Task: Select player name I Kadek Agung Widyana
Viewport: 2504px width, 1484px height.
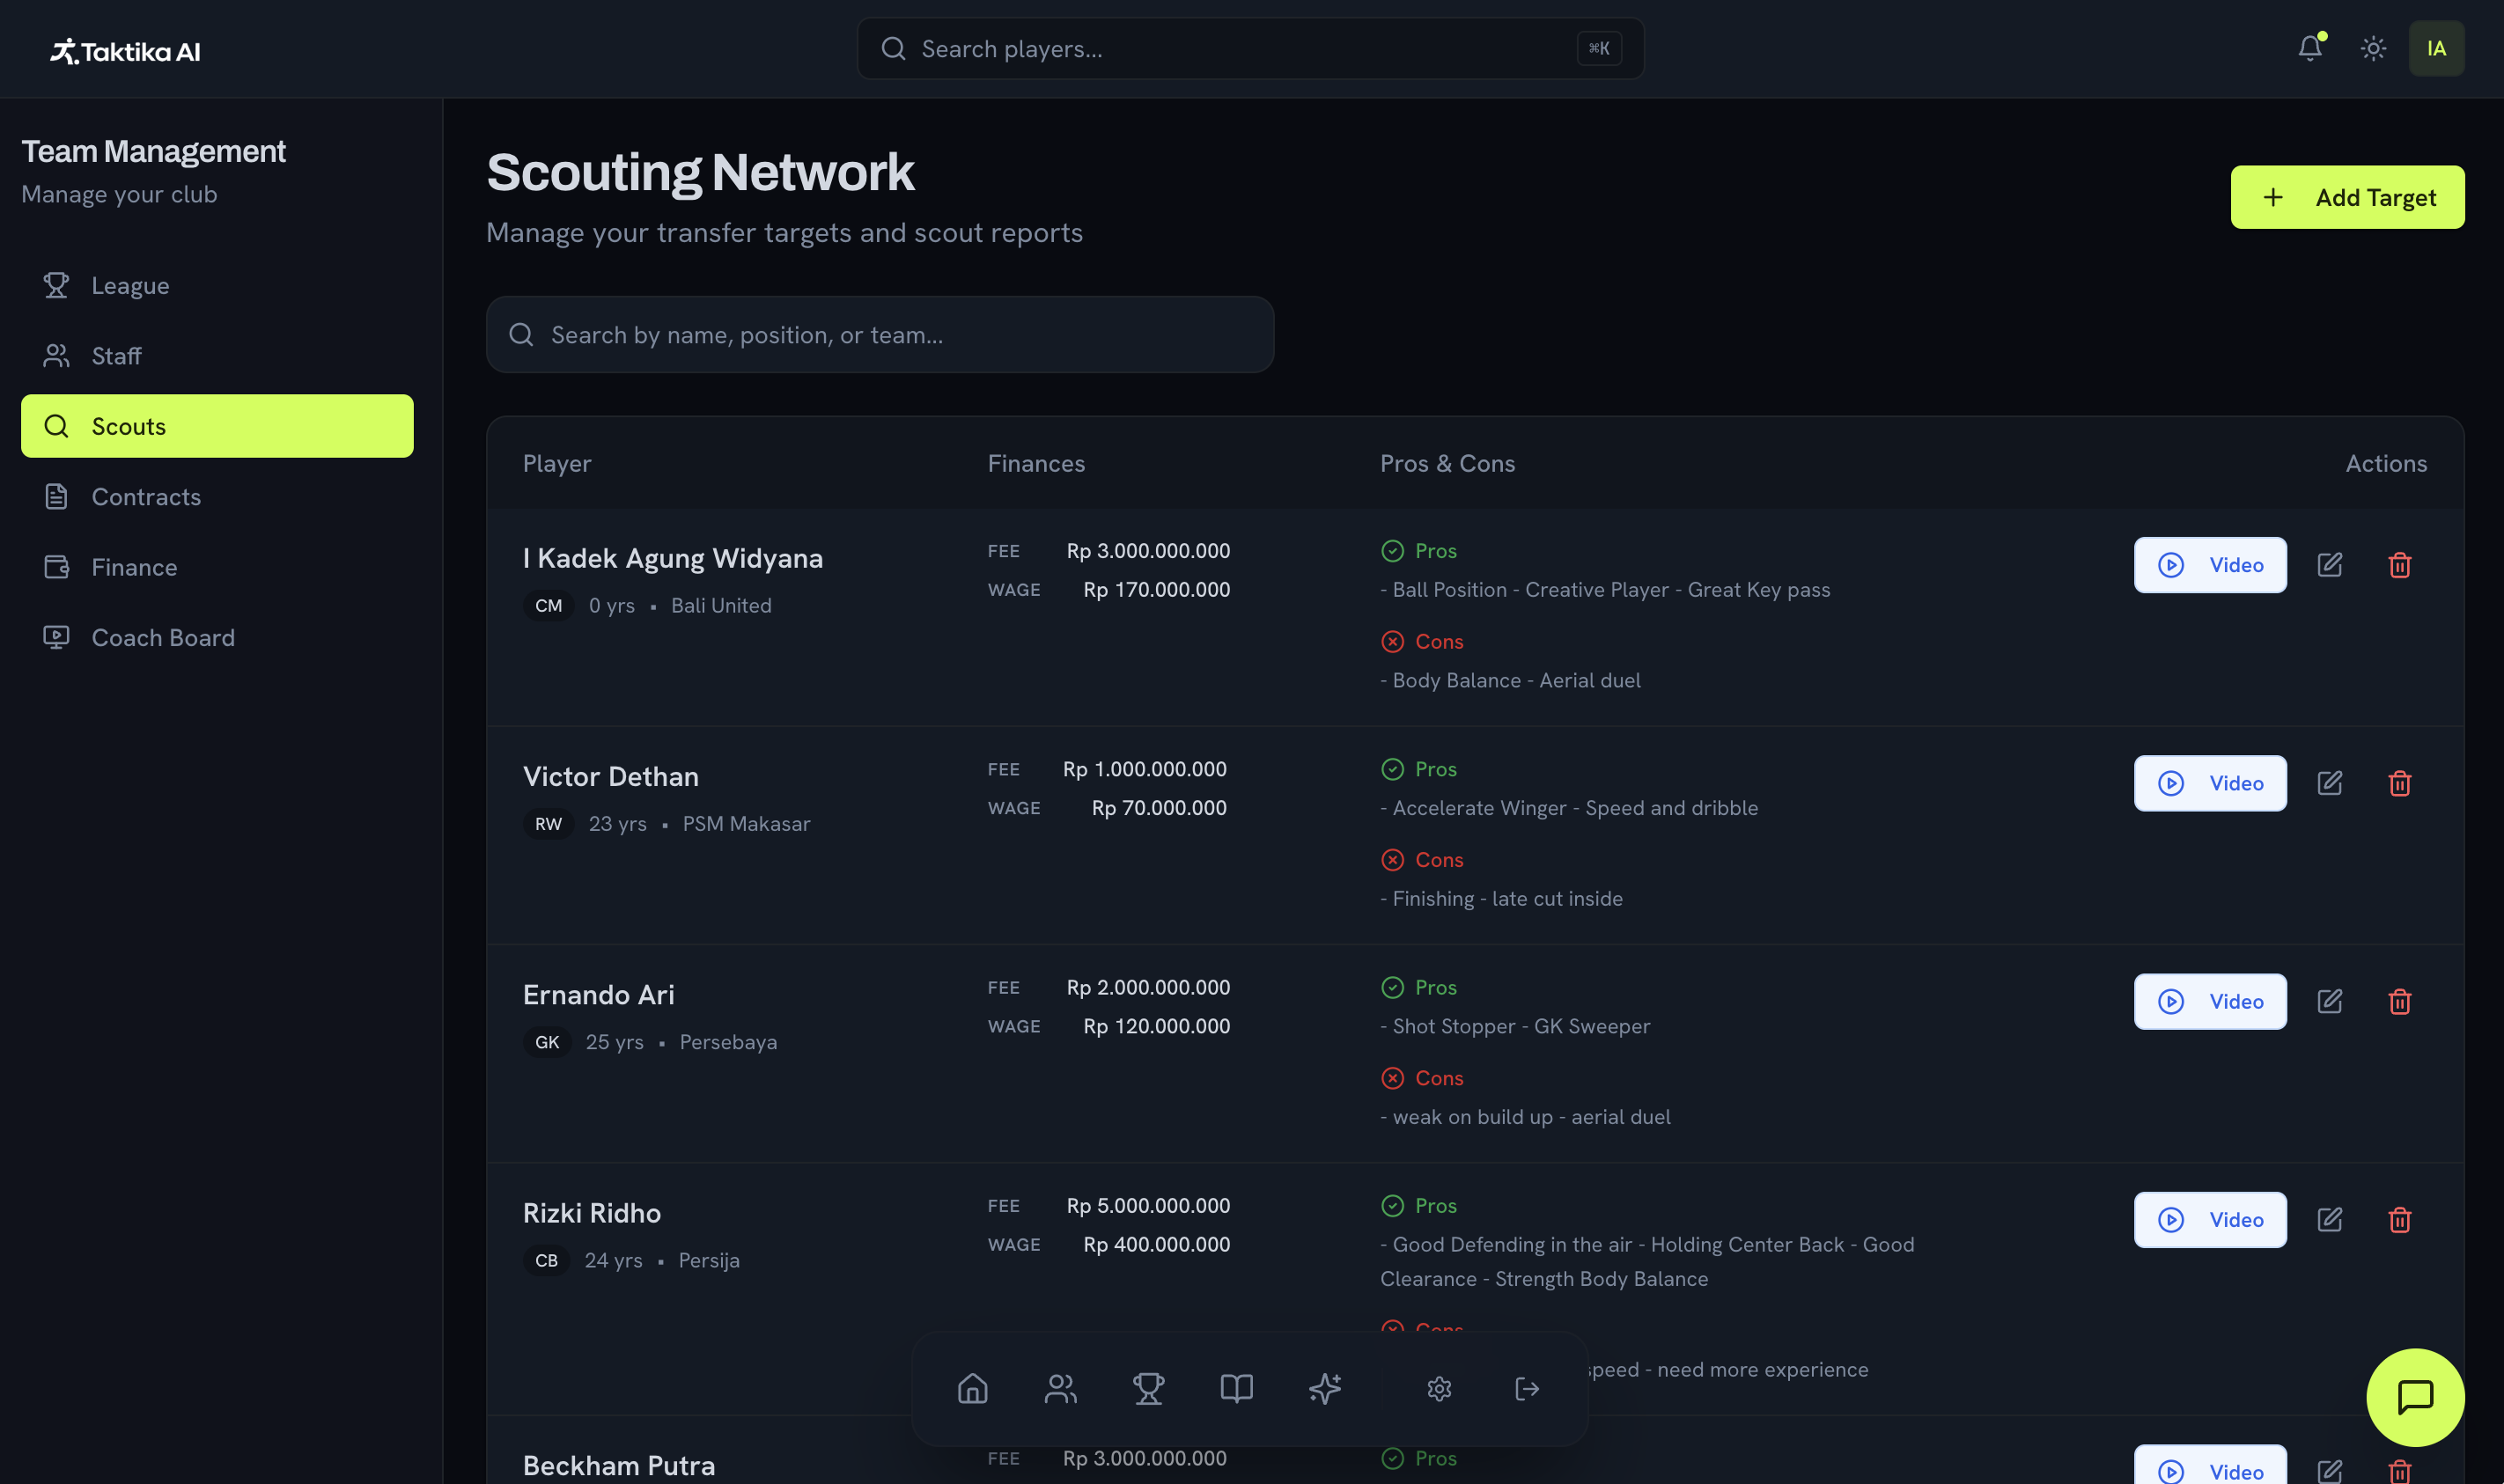Action: (x=673, y=558)
